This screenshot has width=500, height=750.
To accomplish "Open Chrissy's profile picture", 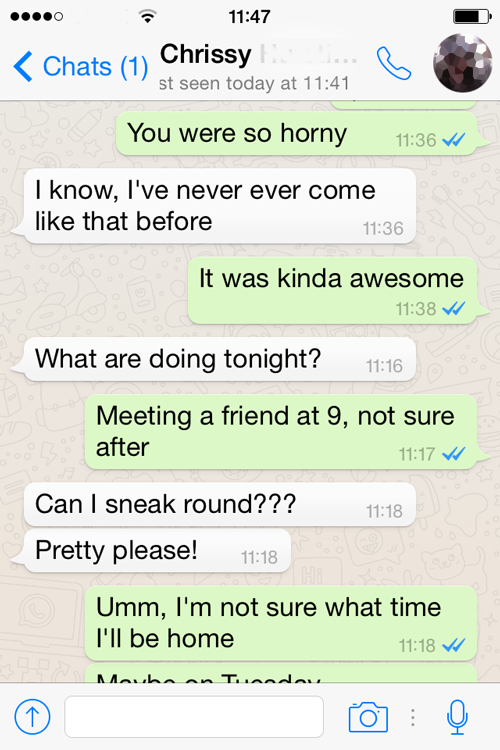I will 463,63.
